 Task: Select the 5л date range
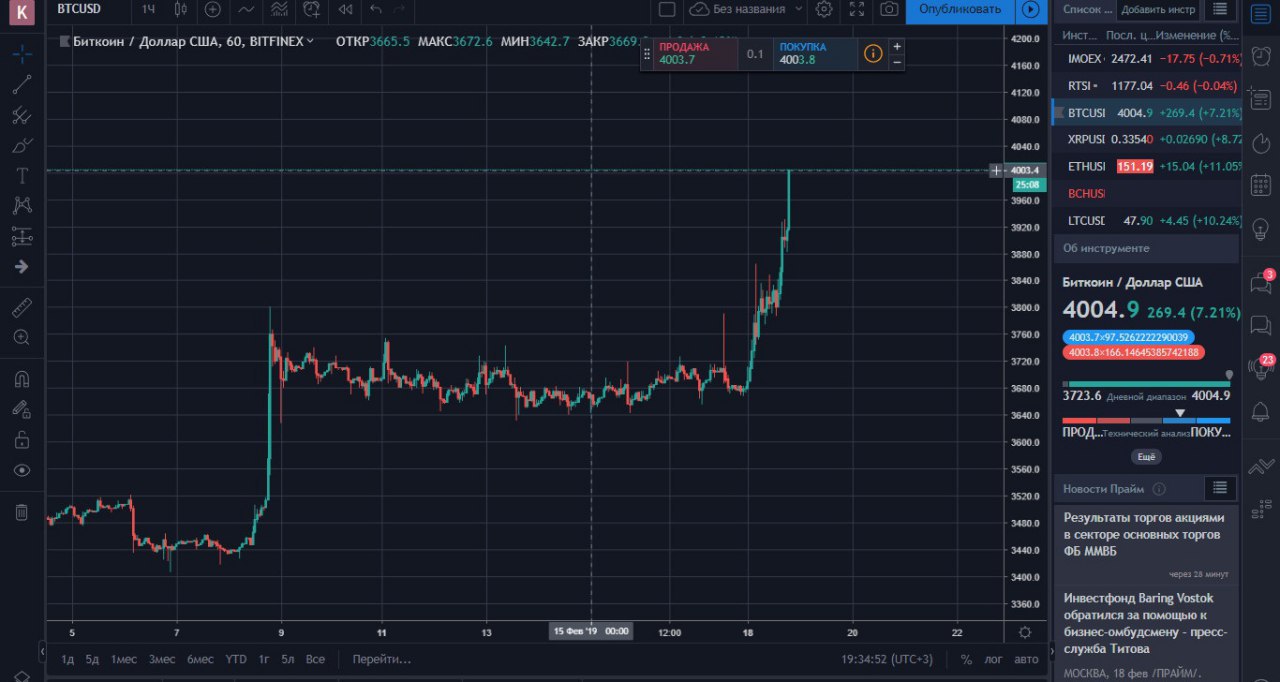pyautogui.click(x=288, y=659)
